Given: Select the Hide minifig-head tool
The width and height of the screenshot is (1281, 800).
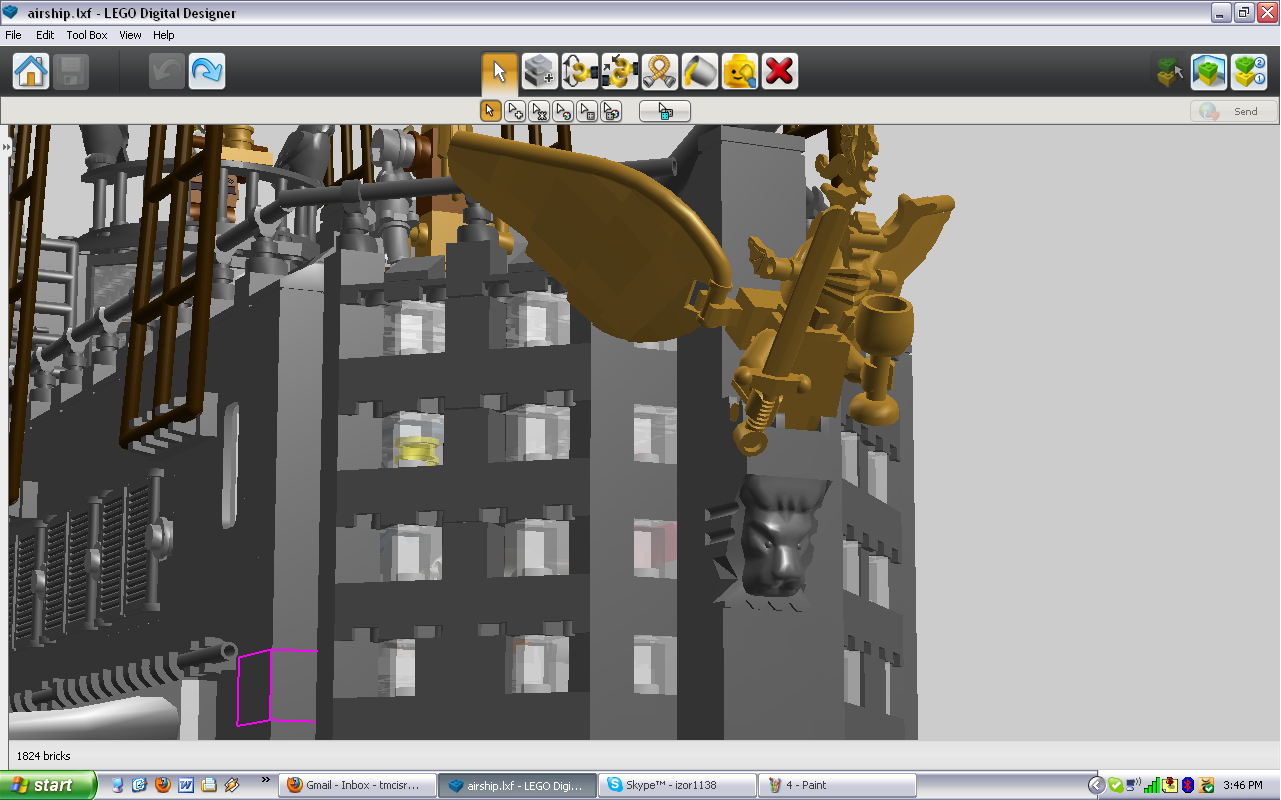Looking at the screenshot, I should click(740, 72).
